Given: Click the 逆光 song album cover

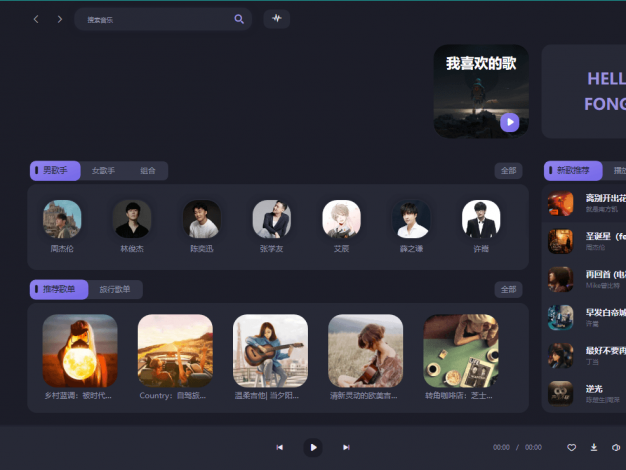Looking at the screenshot, I should click(x=561, y=393).
